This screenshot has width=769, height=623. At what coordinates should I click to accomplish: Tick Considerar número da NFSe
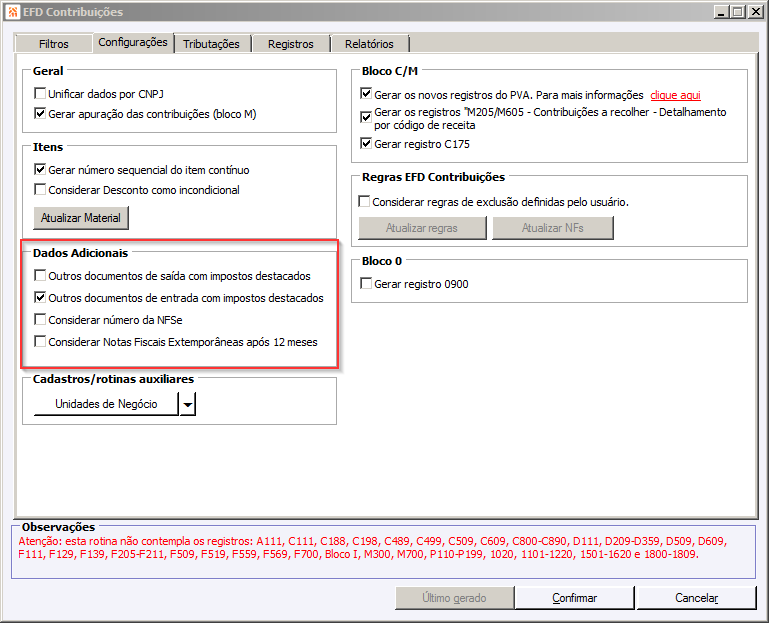click(40, 319)
